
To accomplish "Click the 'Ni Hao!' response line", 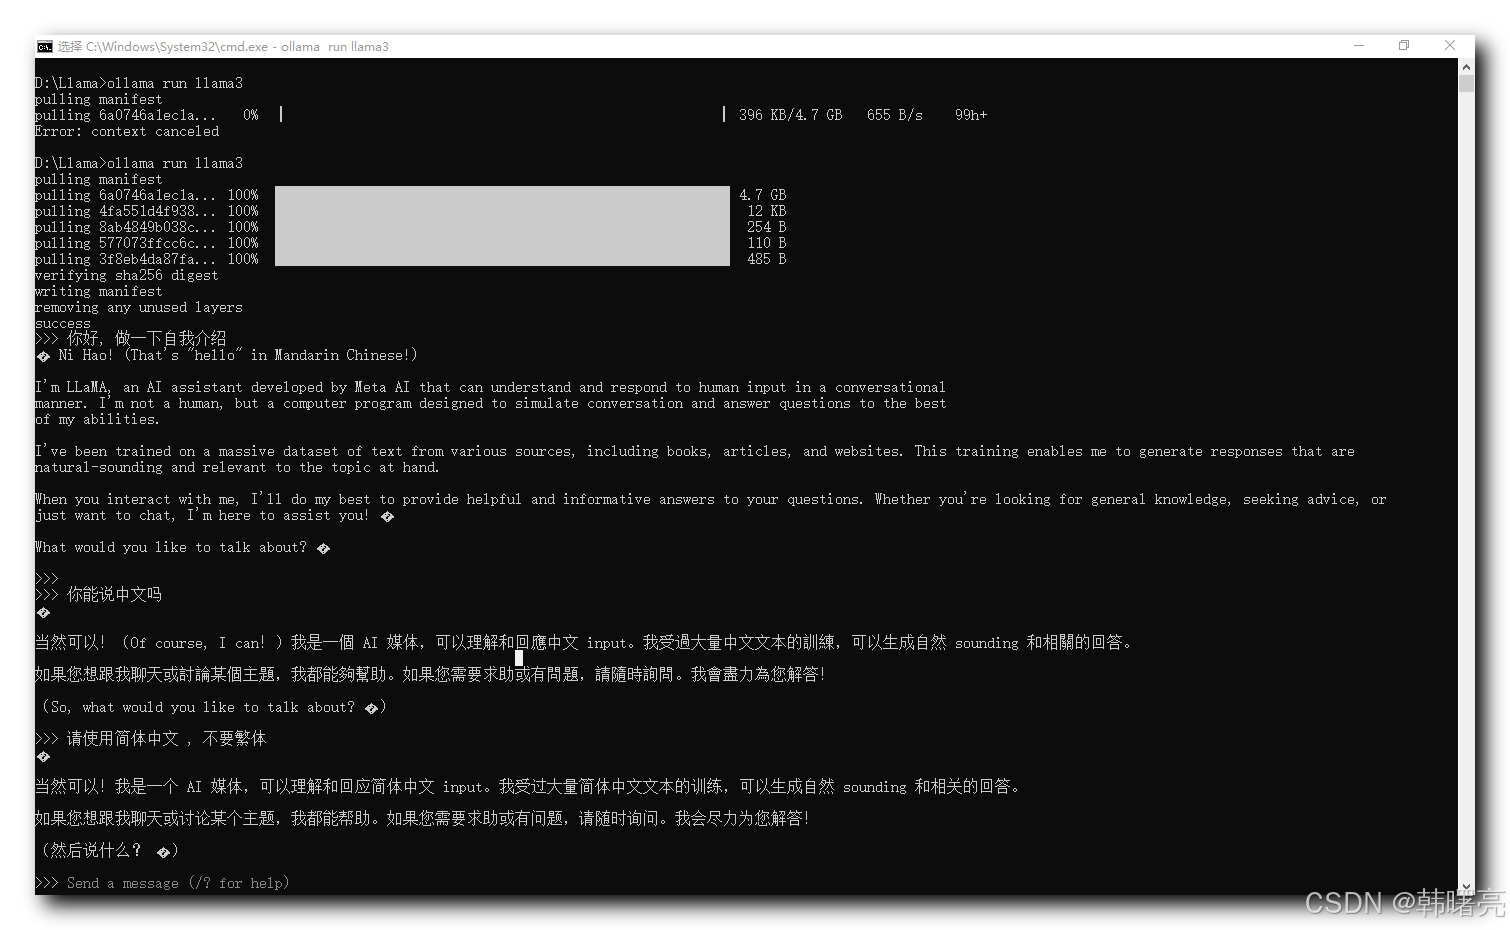I will [x=227, y=355].
